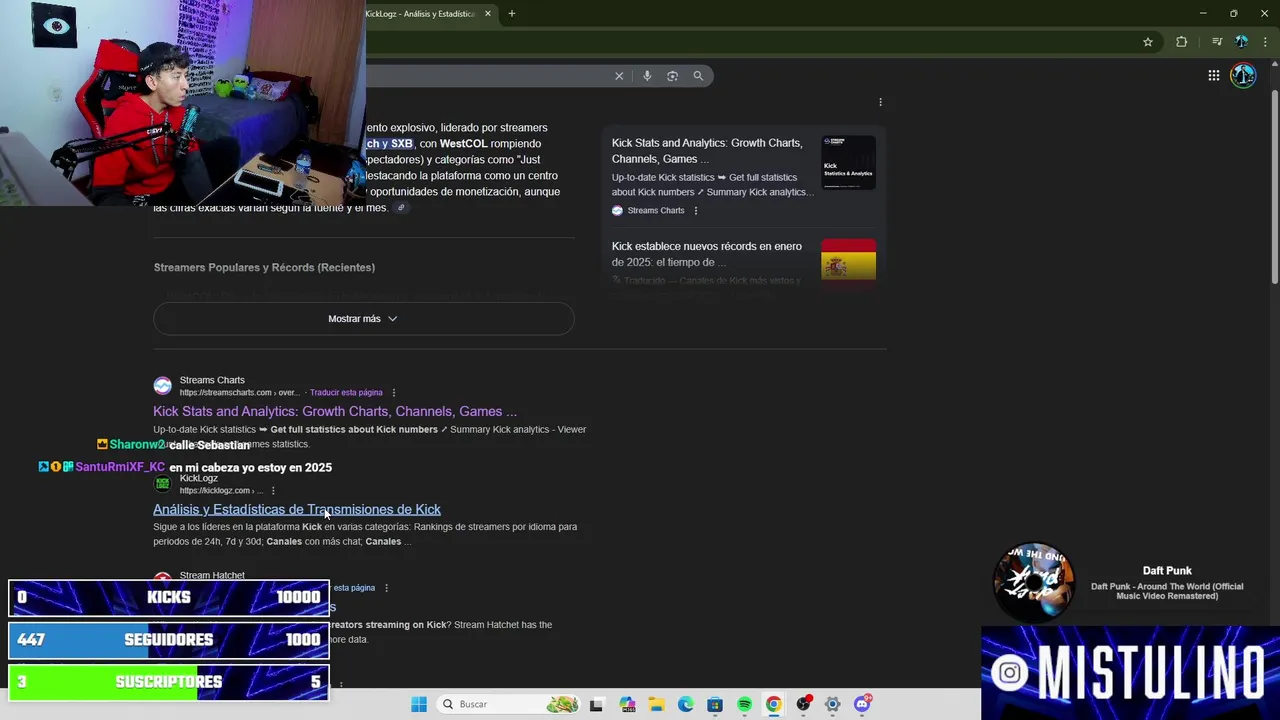
Task: Click the magnifying glass search button
Action: 698,76
